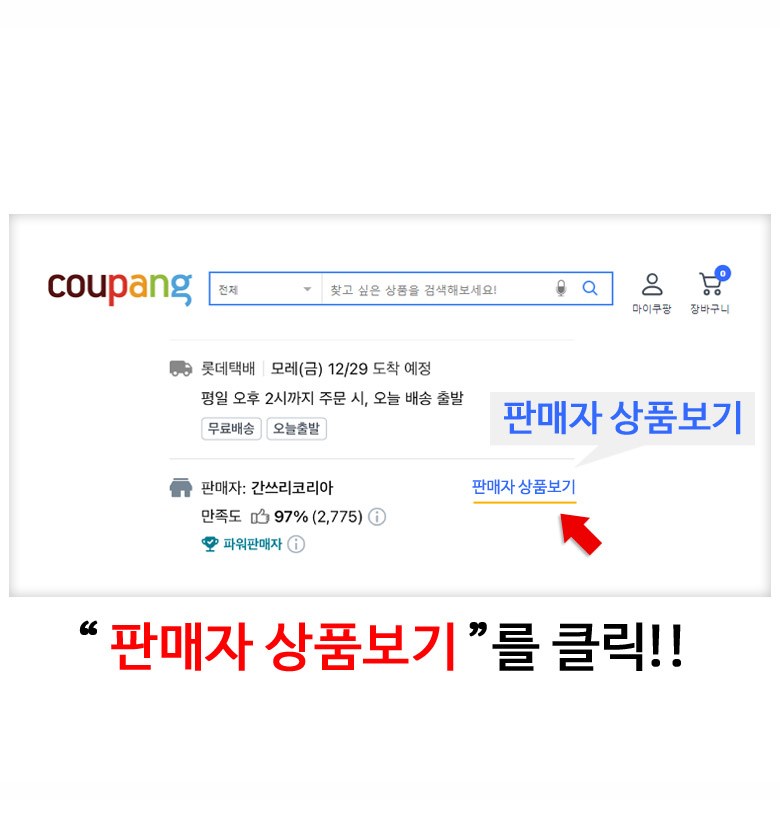
Task: Click the dropdown arrow next to 전체
Action: [307, 289]
